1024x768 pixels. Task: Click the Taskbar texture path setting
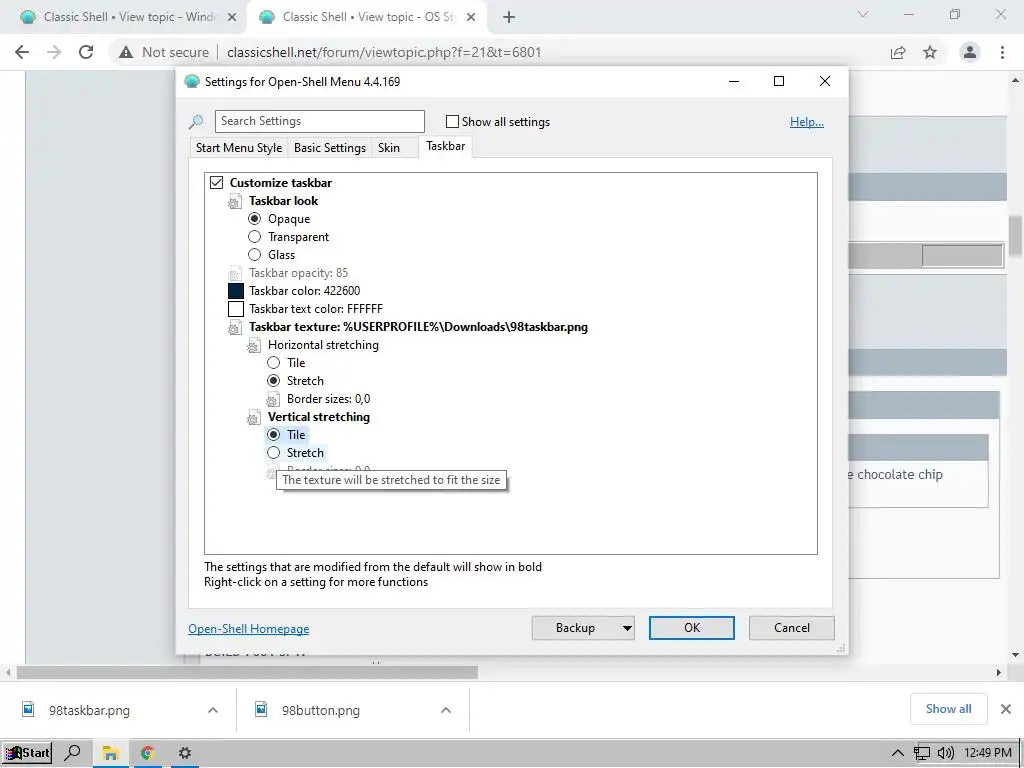click(x=418, y=327)
